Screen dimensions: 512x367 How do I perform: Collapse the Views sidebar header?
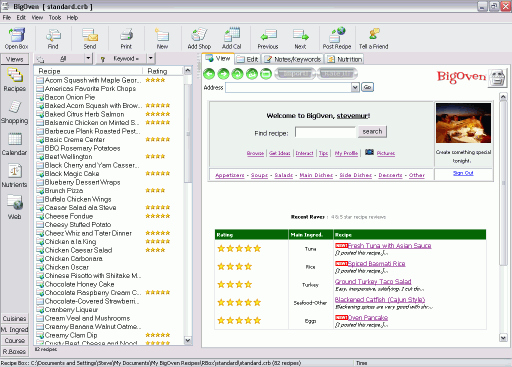tap(15, 59)
